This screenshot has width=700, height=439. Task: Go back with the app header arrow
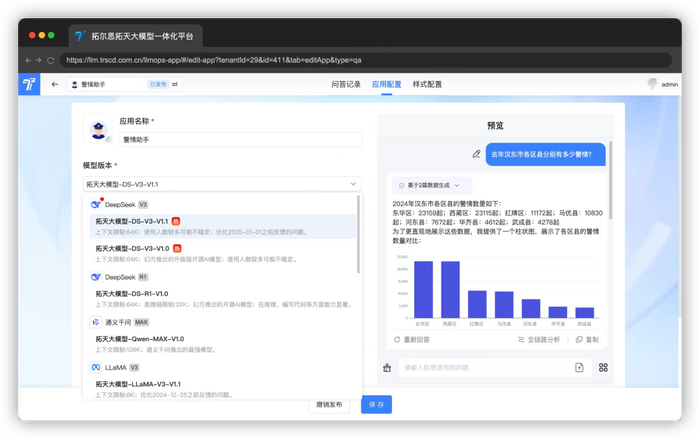[x=55, y=84]
